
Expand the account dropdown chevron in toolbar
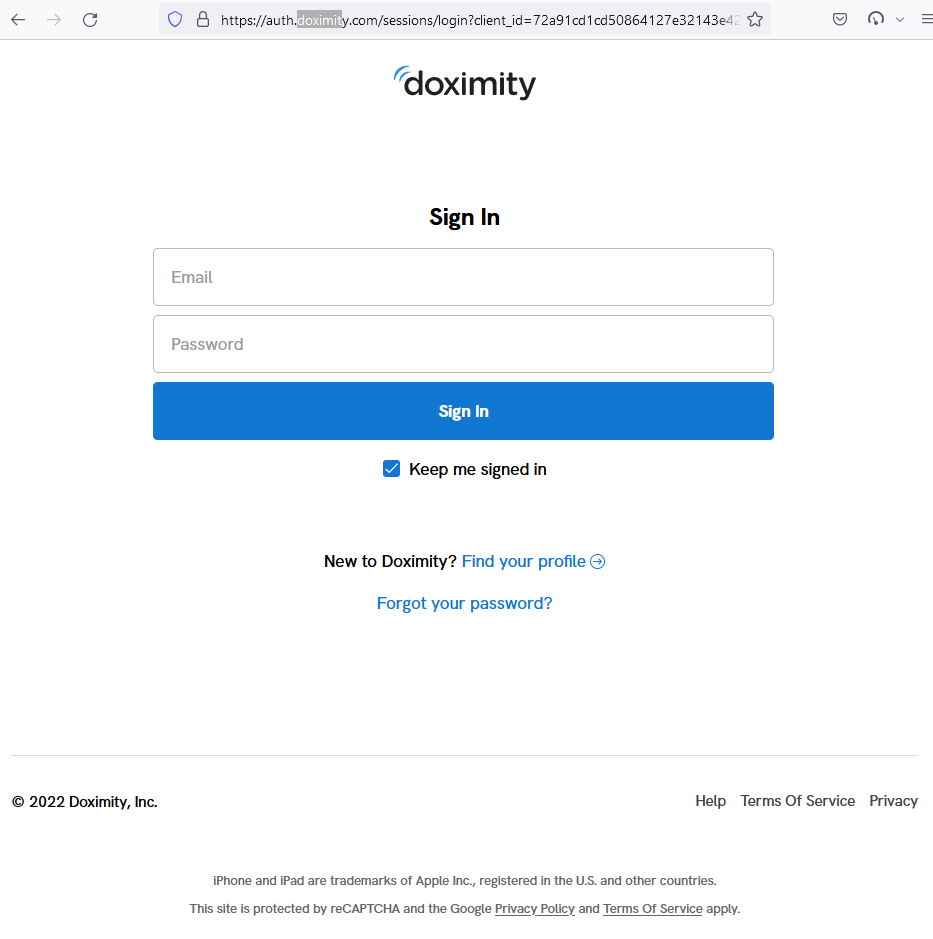coord(899,18)
